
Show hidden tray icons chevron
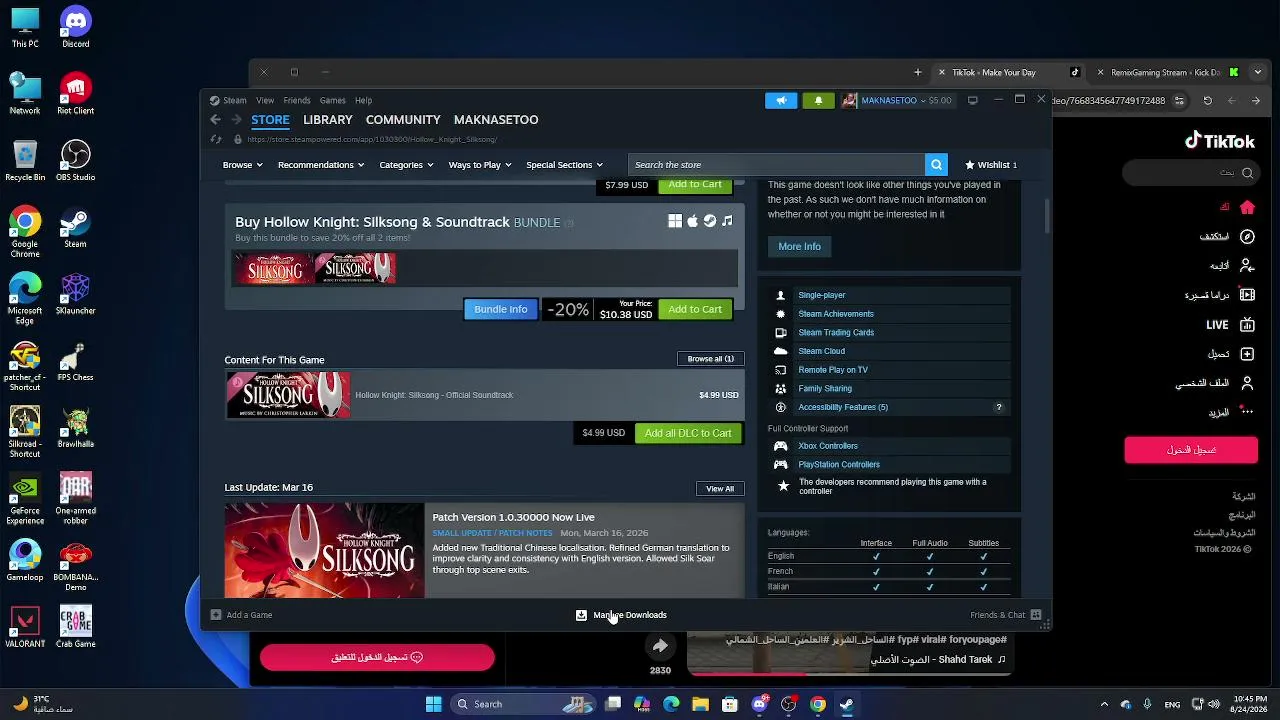pyautogui.click(x=1104, y=704)
